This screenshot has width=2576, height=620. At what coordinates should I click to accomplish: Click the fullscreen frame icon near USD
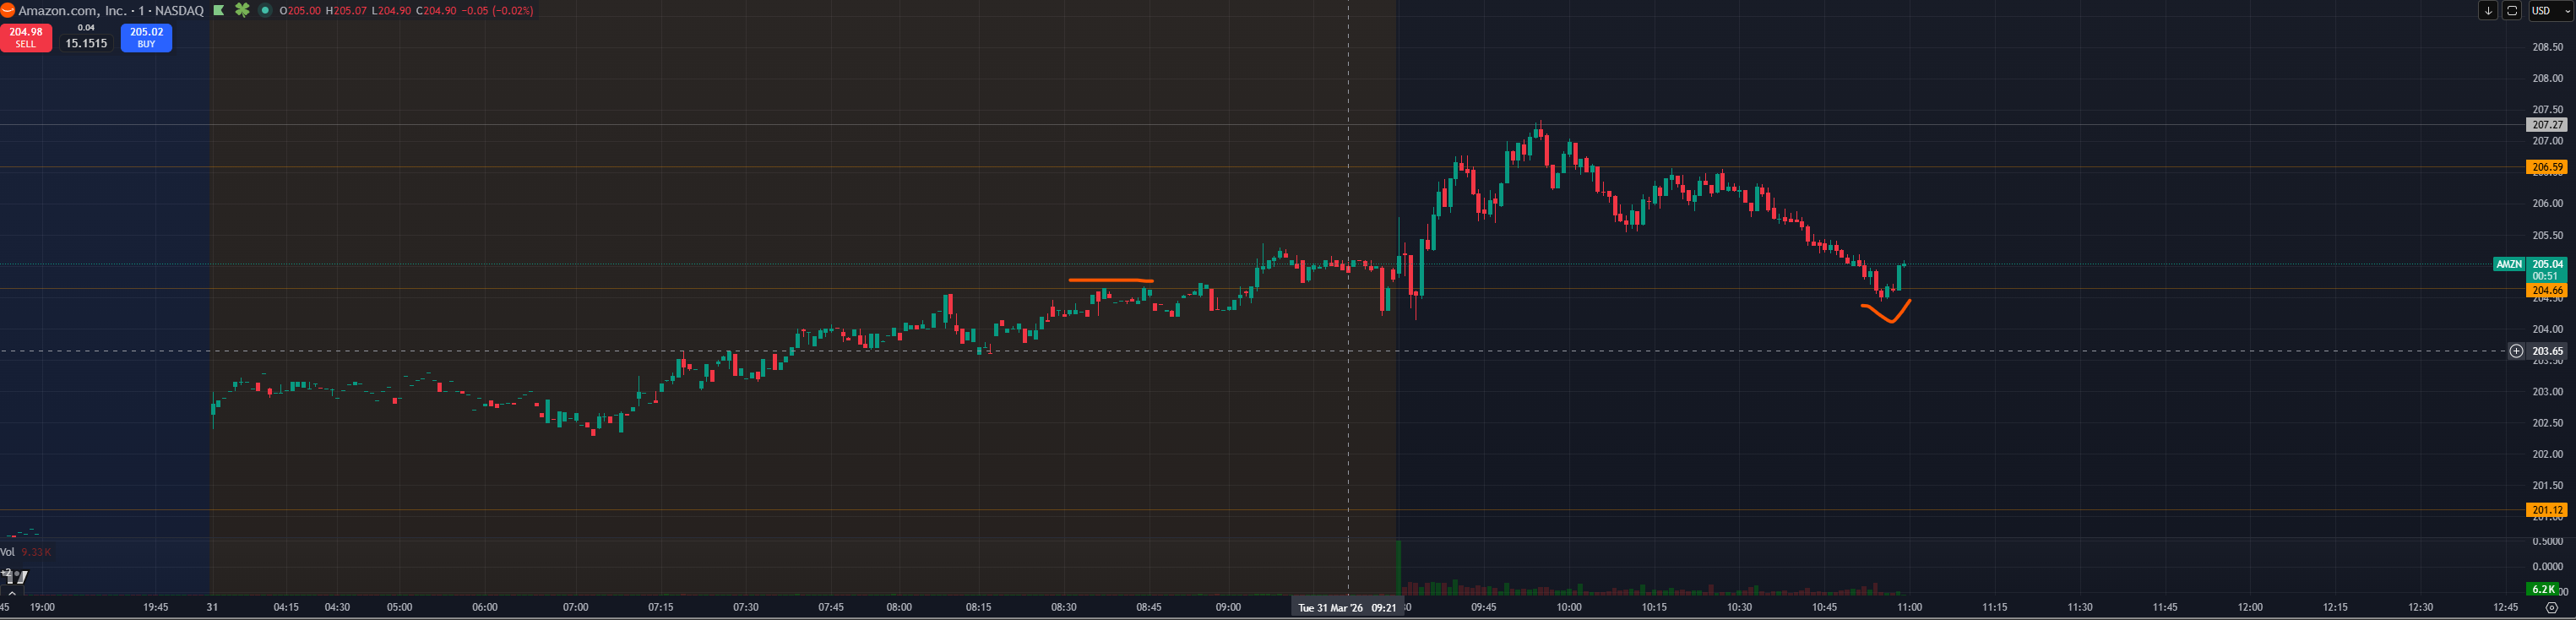coord(2512,11)
